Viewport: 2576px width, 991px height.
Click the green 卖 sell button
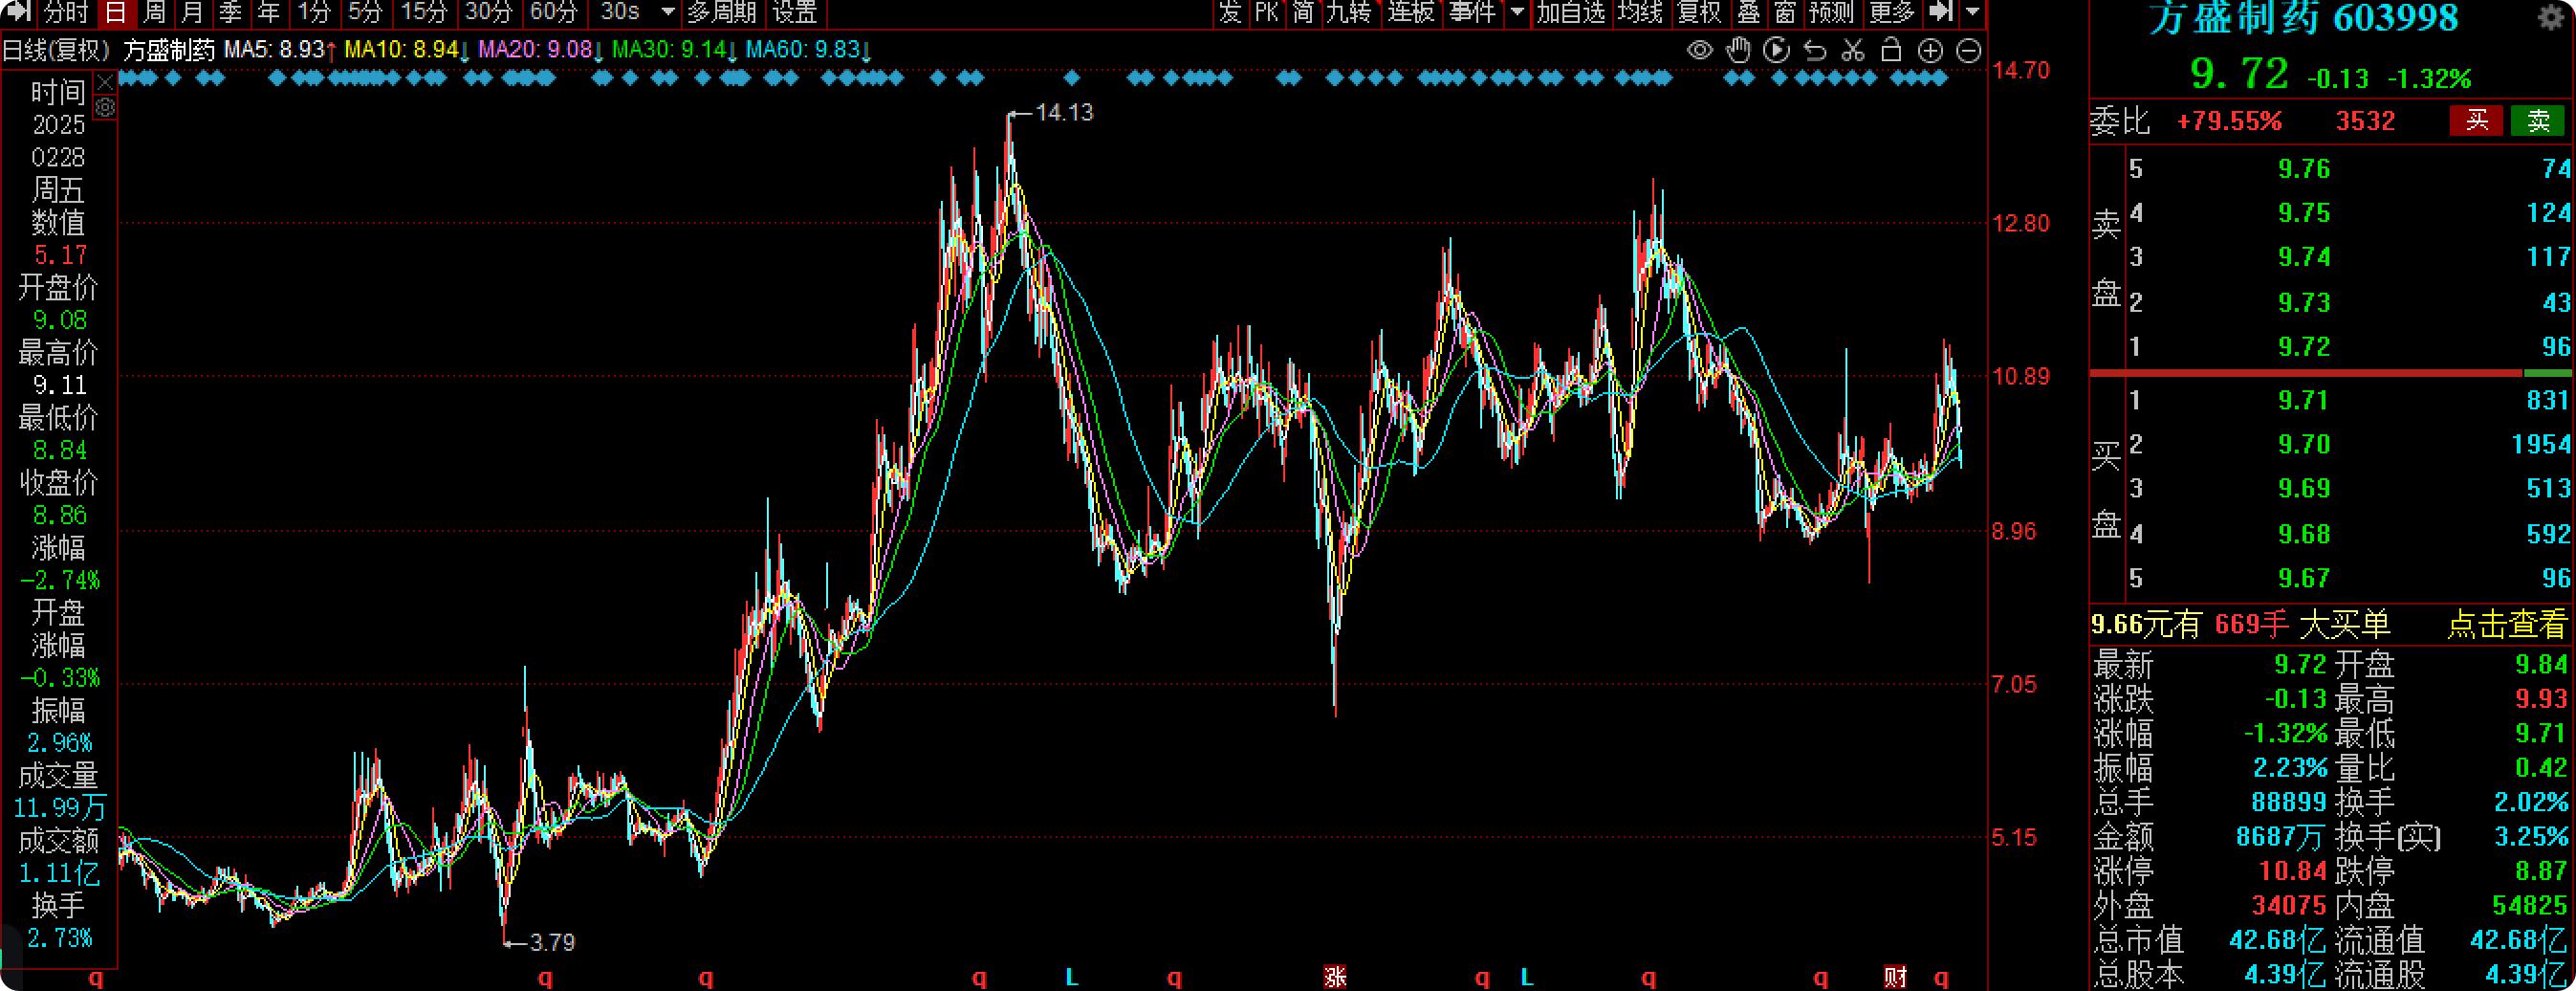click(x=2538, y=120)
